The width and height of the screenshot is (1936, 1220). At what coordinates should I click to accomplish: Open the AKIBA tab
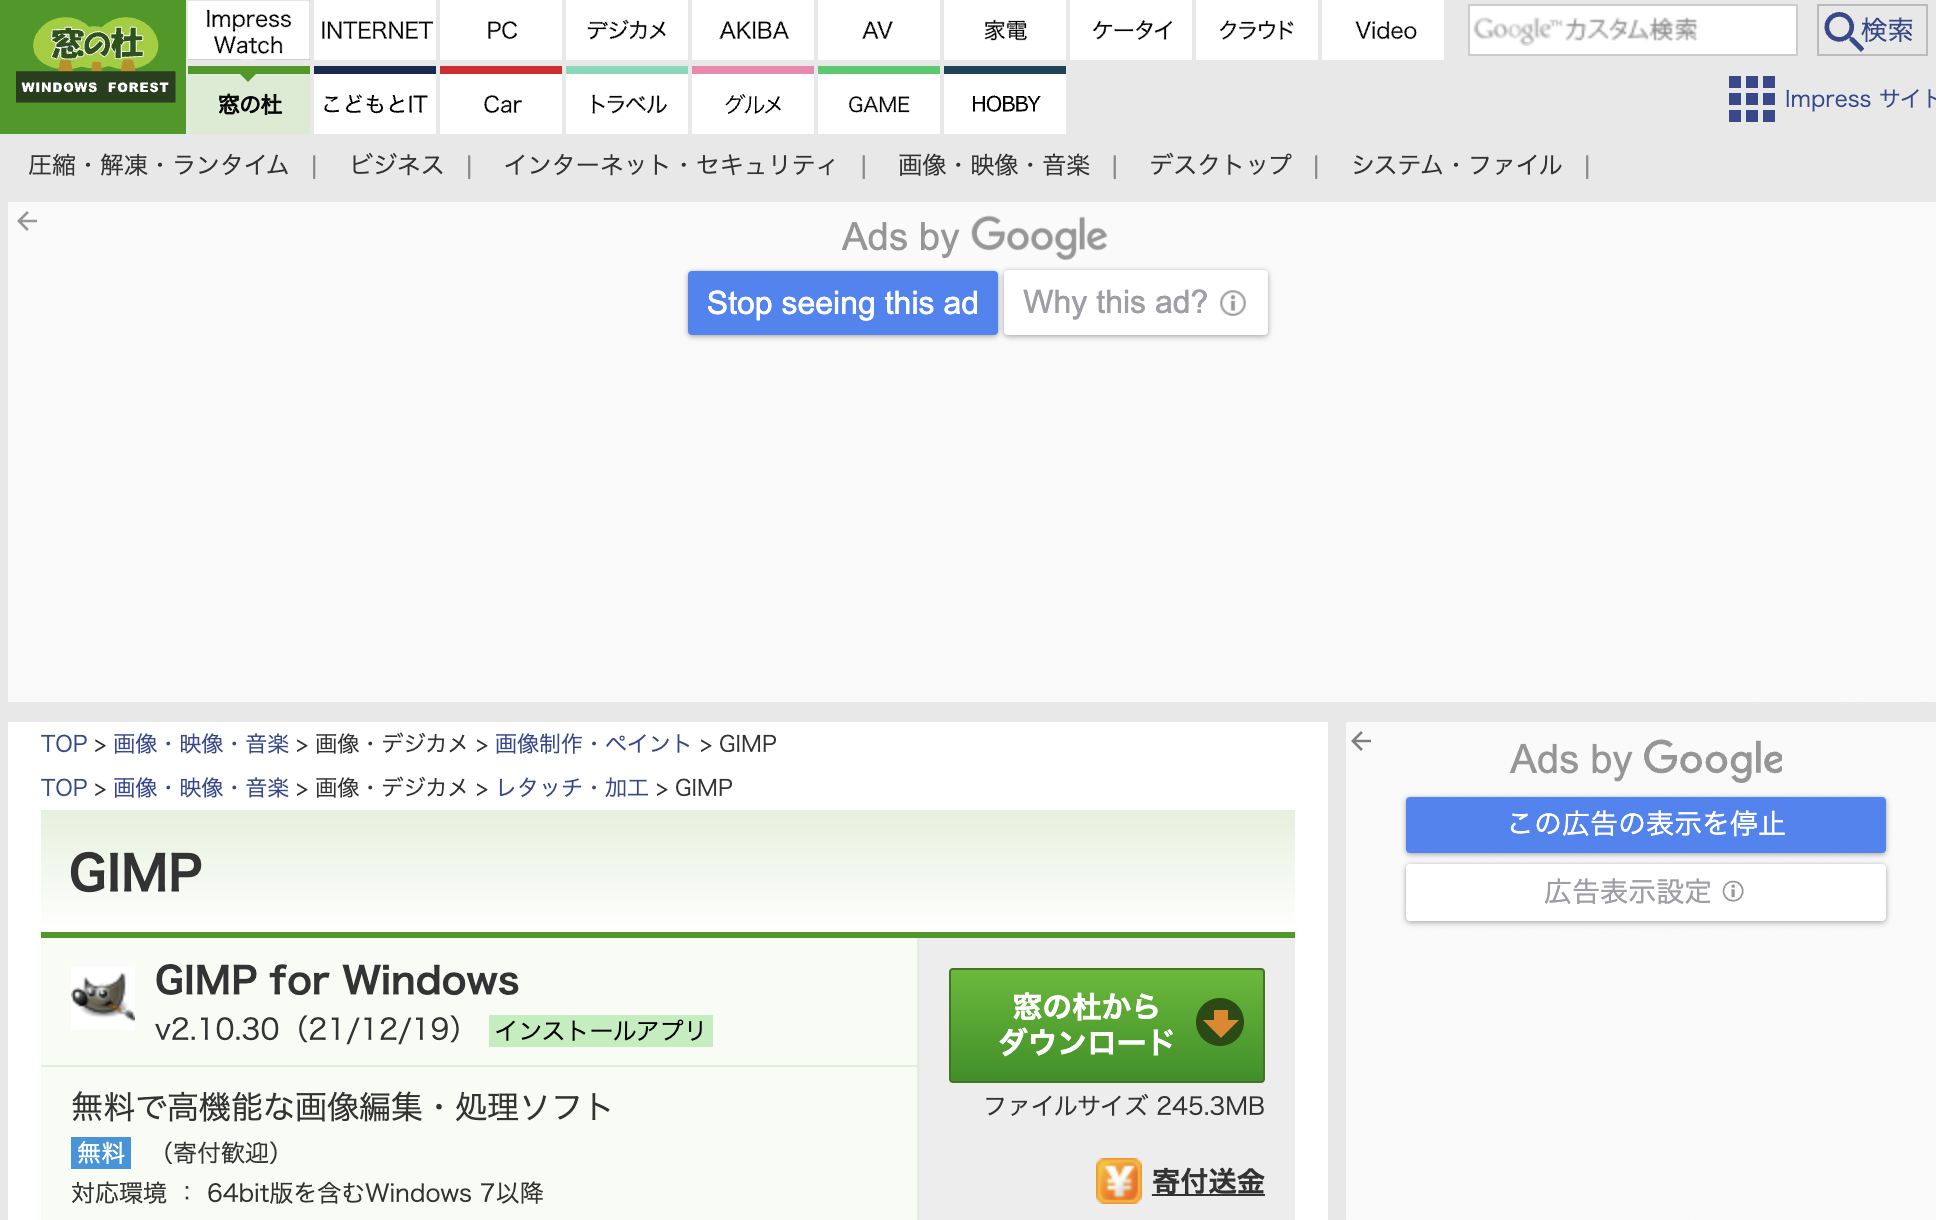coord(753,31)
